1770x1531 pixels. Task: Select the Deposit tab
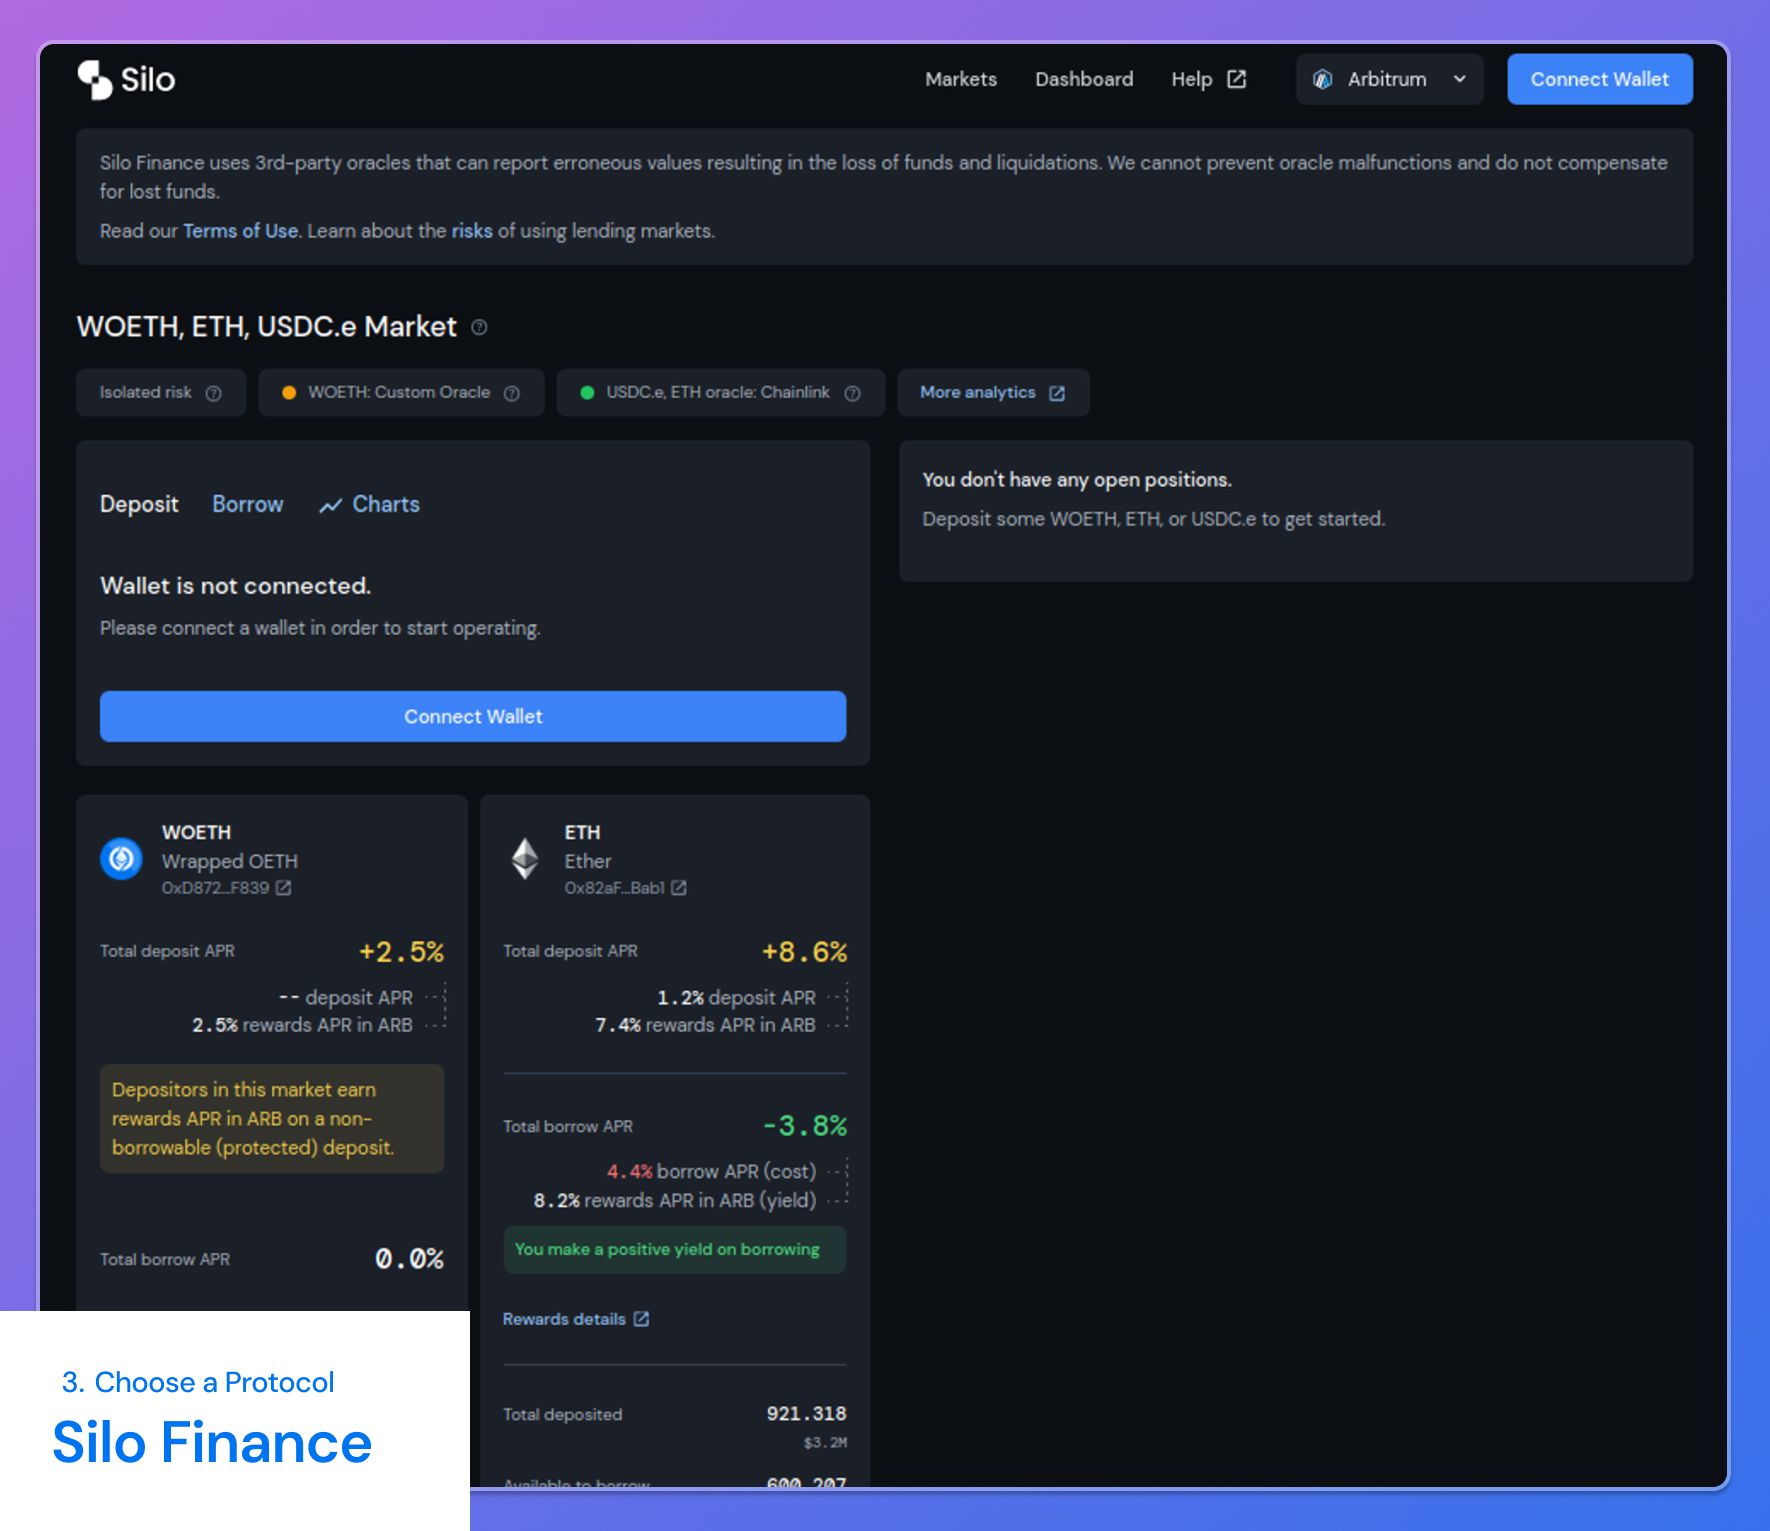pos(139,504)
